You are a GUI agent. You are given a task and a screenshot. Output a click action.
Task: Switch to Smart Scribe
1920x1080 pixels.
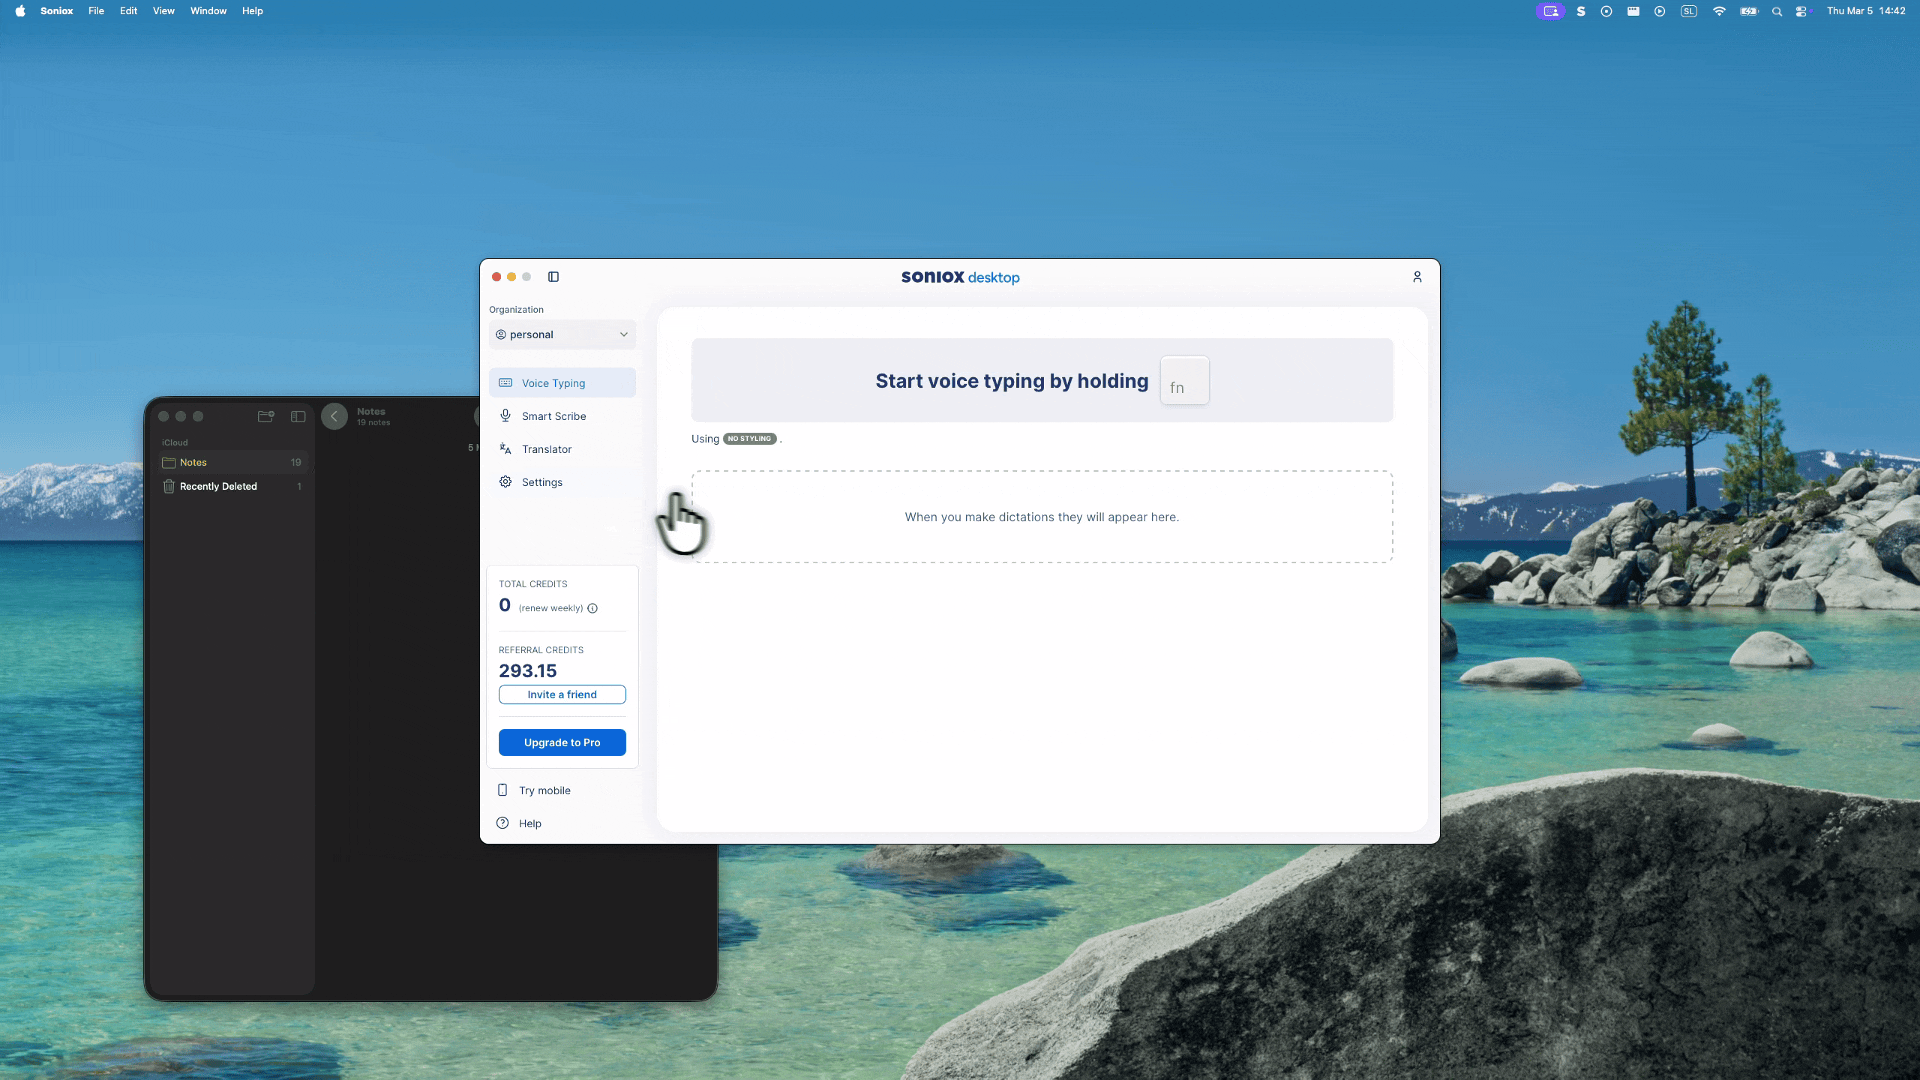tap(554, 416)
